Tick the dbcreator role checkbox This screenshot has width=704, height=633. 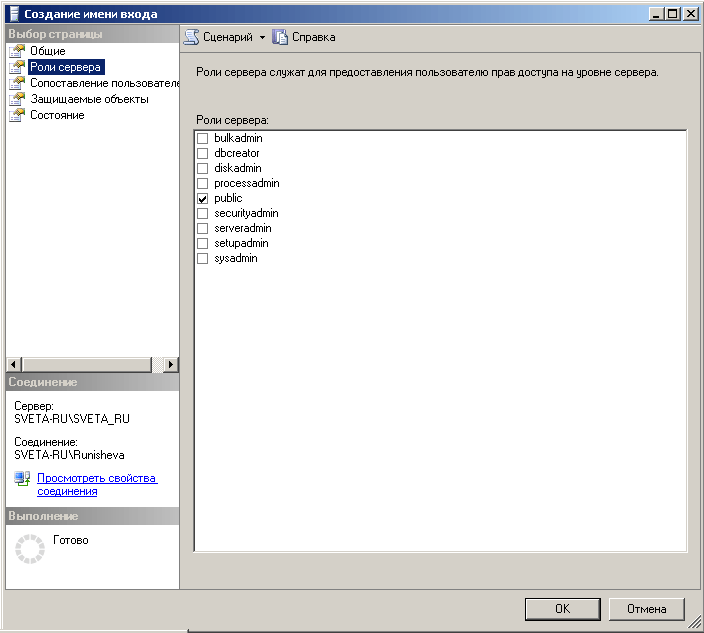[x=203, y=154]
